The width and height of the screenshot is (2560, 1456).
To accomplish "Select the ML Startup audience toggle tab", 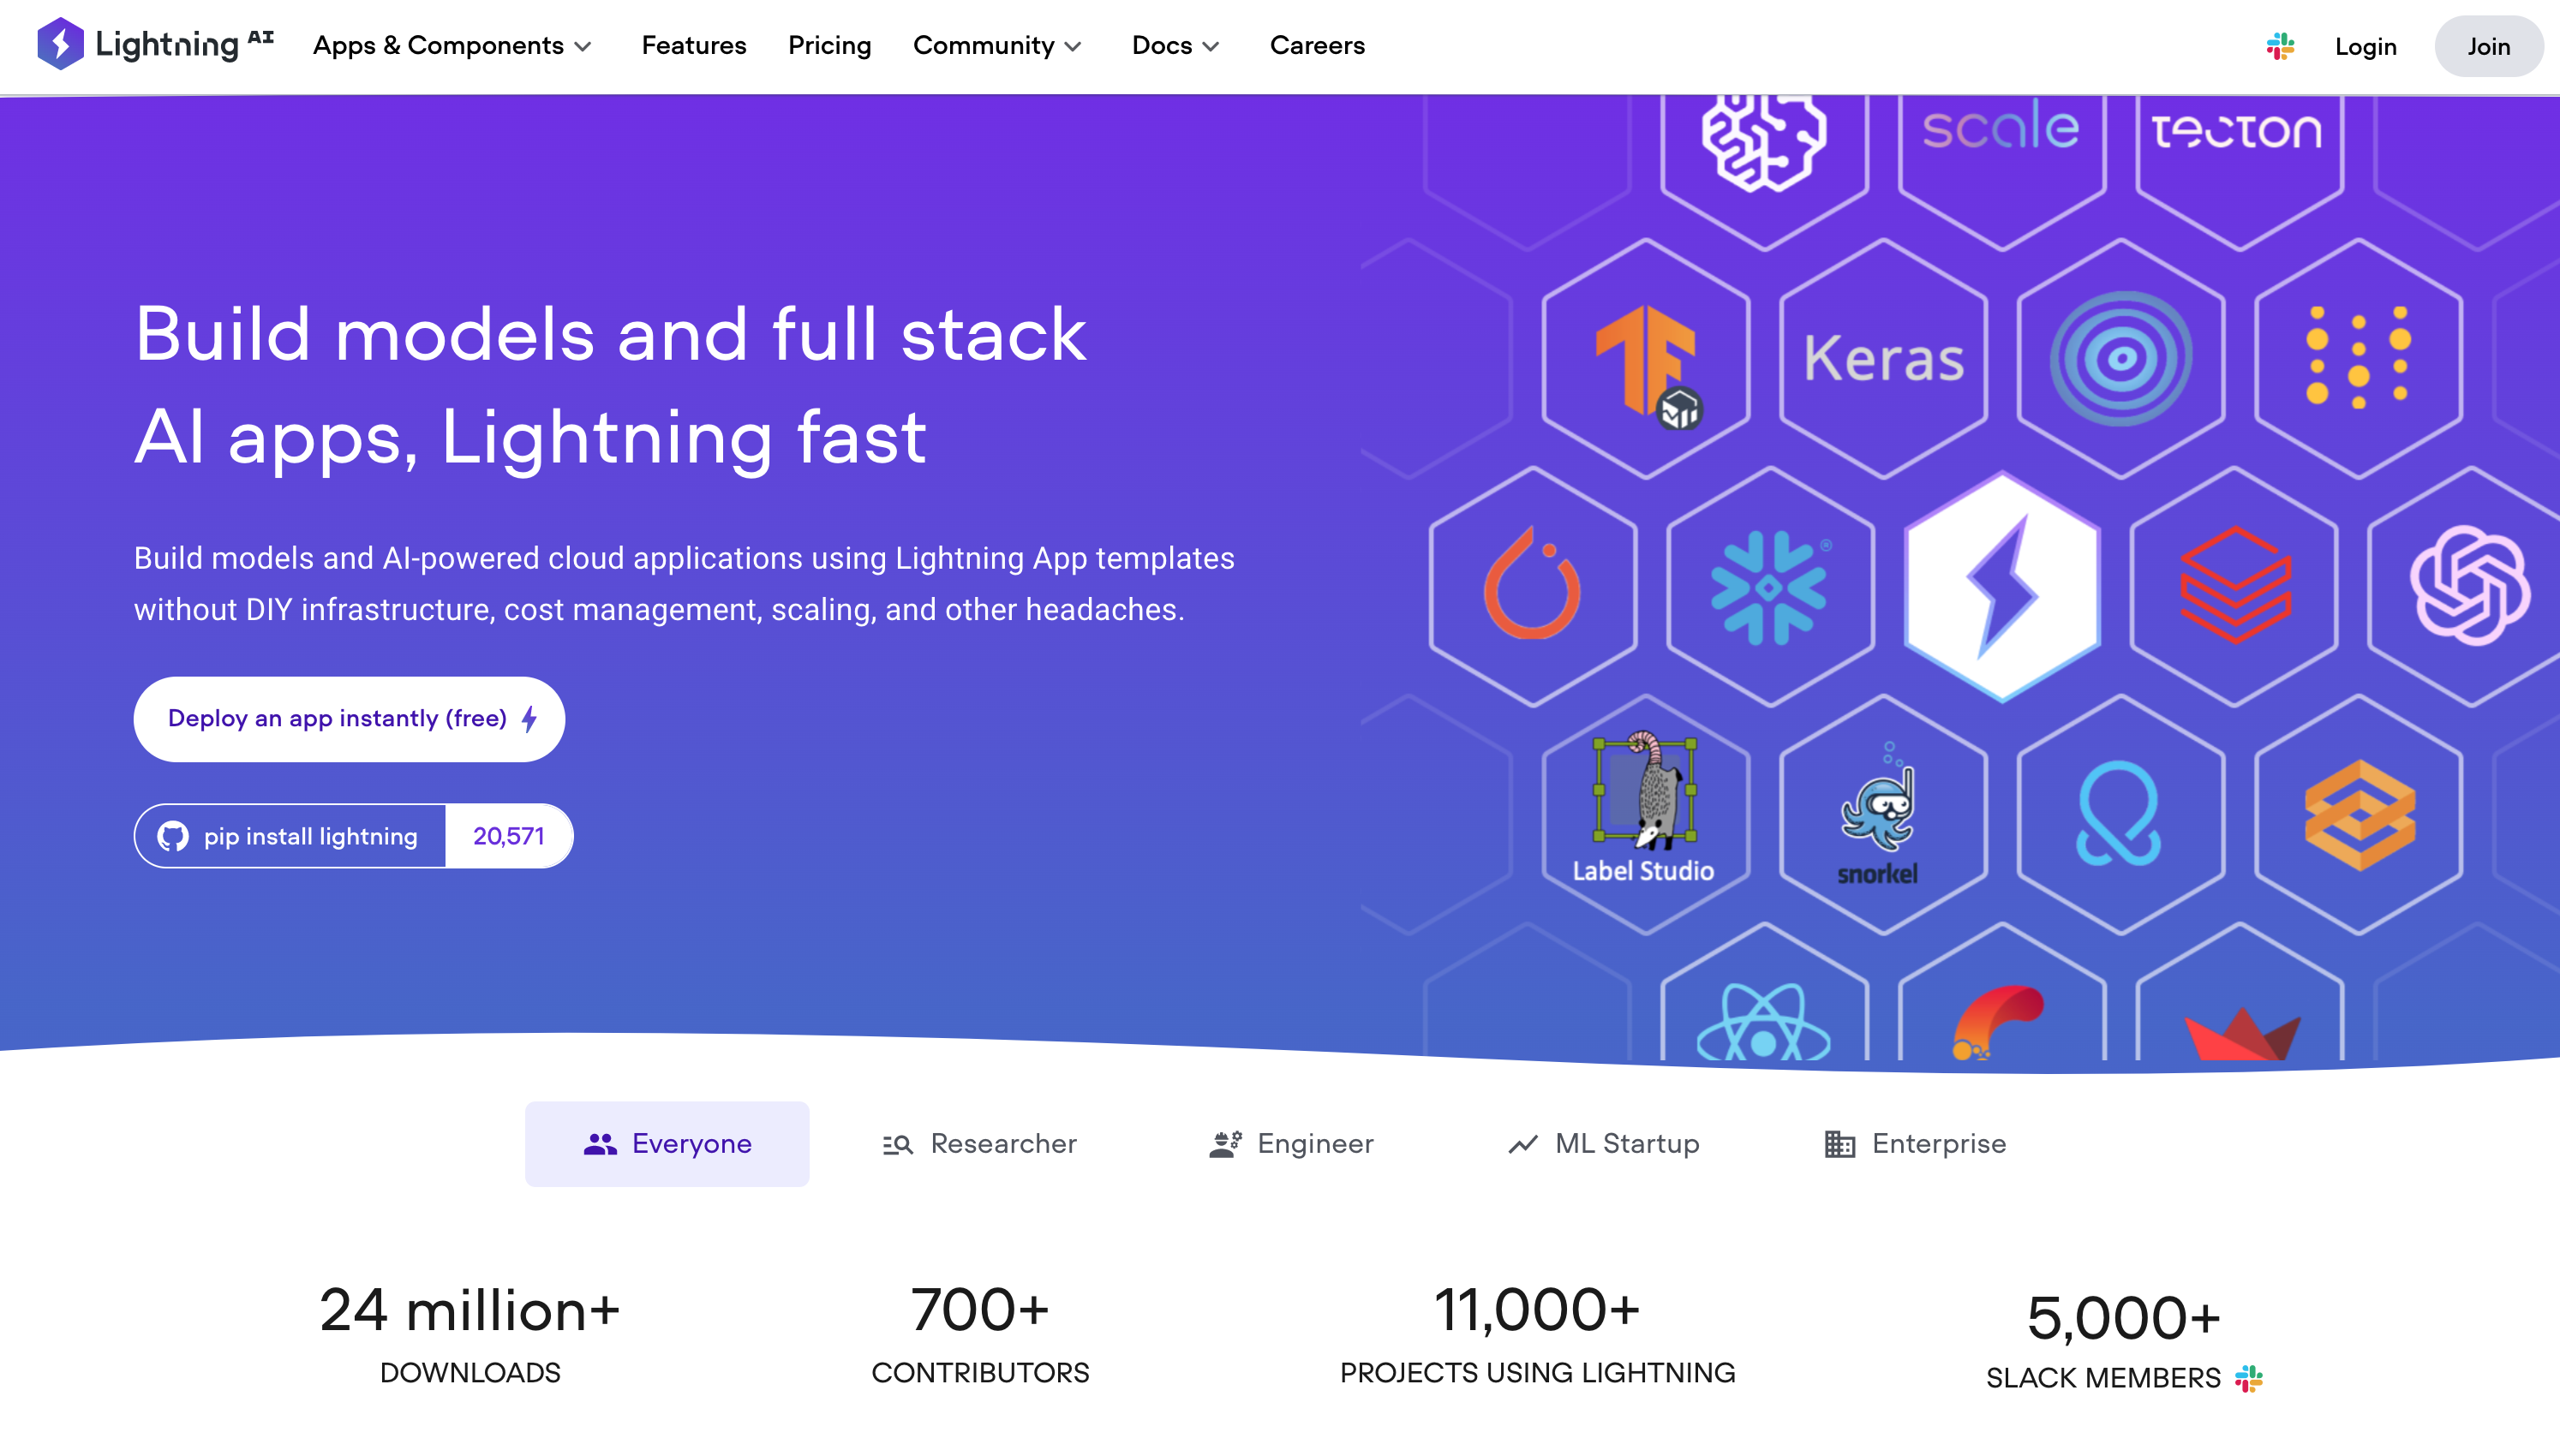I will coord(1604,1143).
